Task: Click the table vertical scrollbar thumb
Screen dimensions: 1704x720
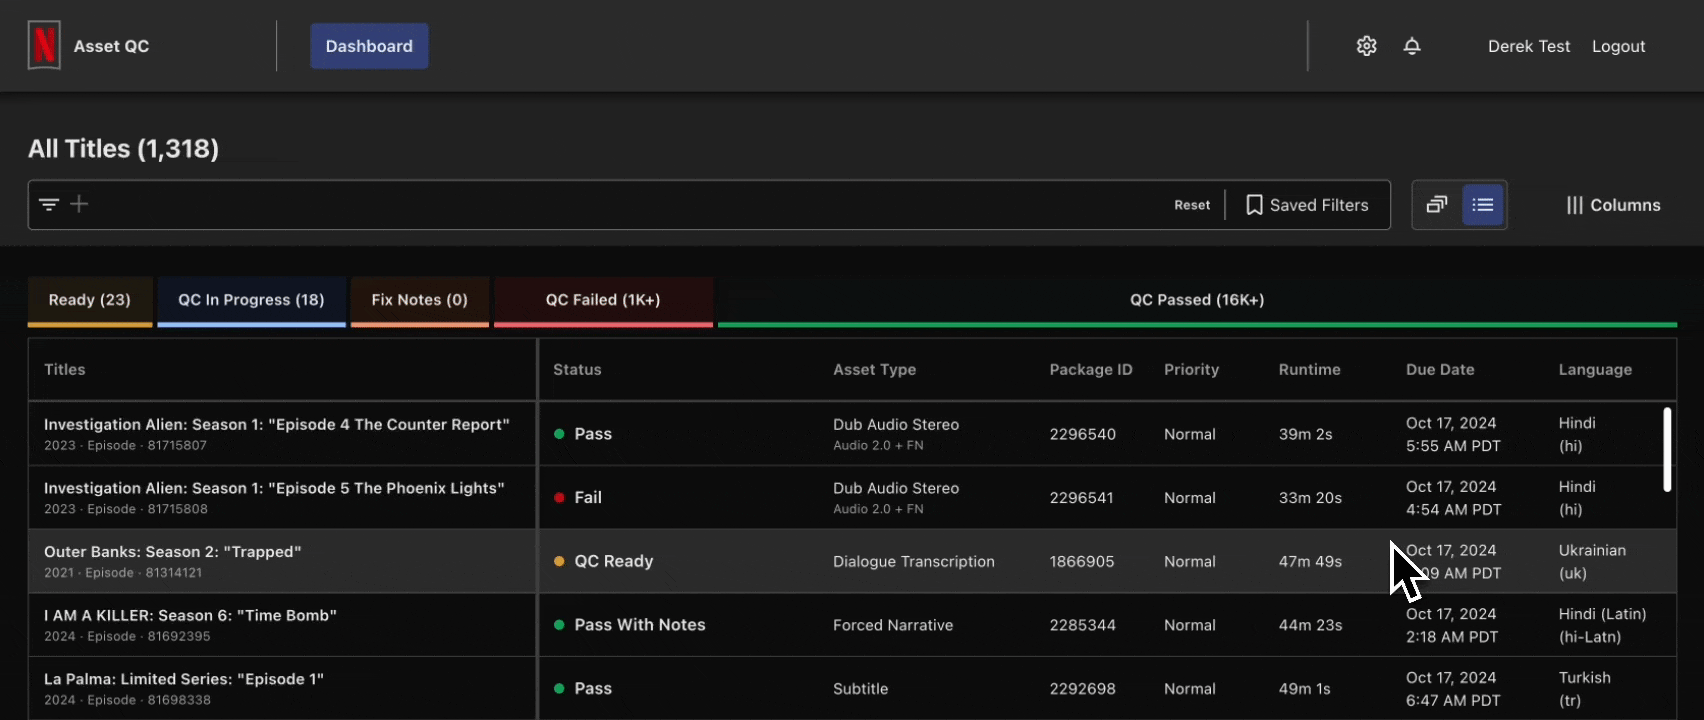Action: click(1667, 449)
